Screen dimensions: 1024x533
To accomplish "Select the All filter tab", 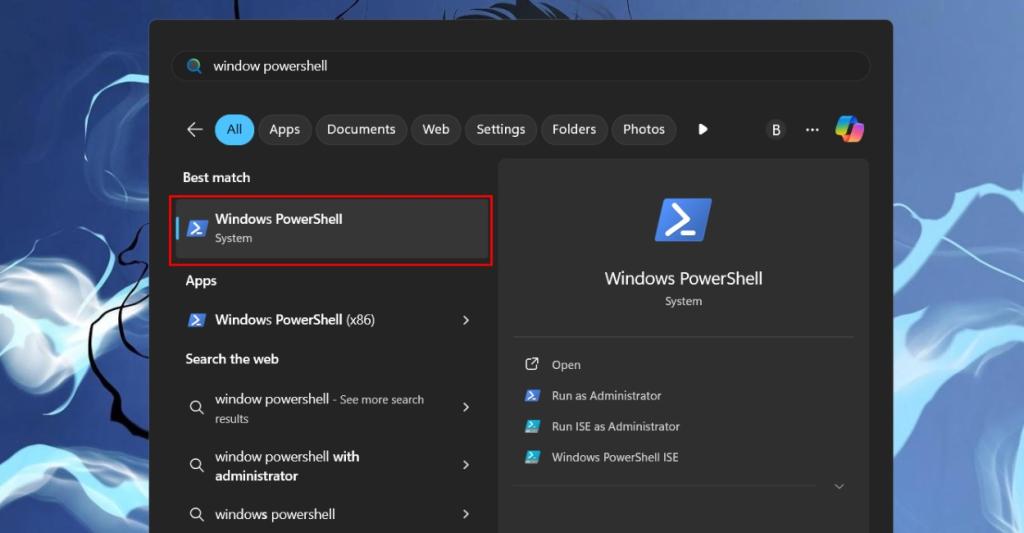I will point(234,129).
